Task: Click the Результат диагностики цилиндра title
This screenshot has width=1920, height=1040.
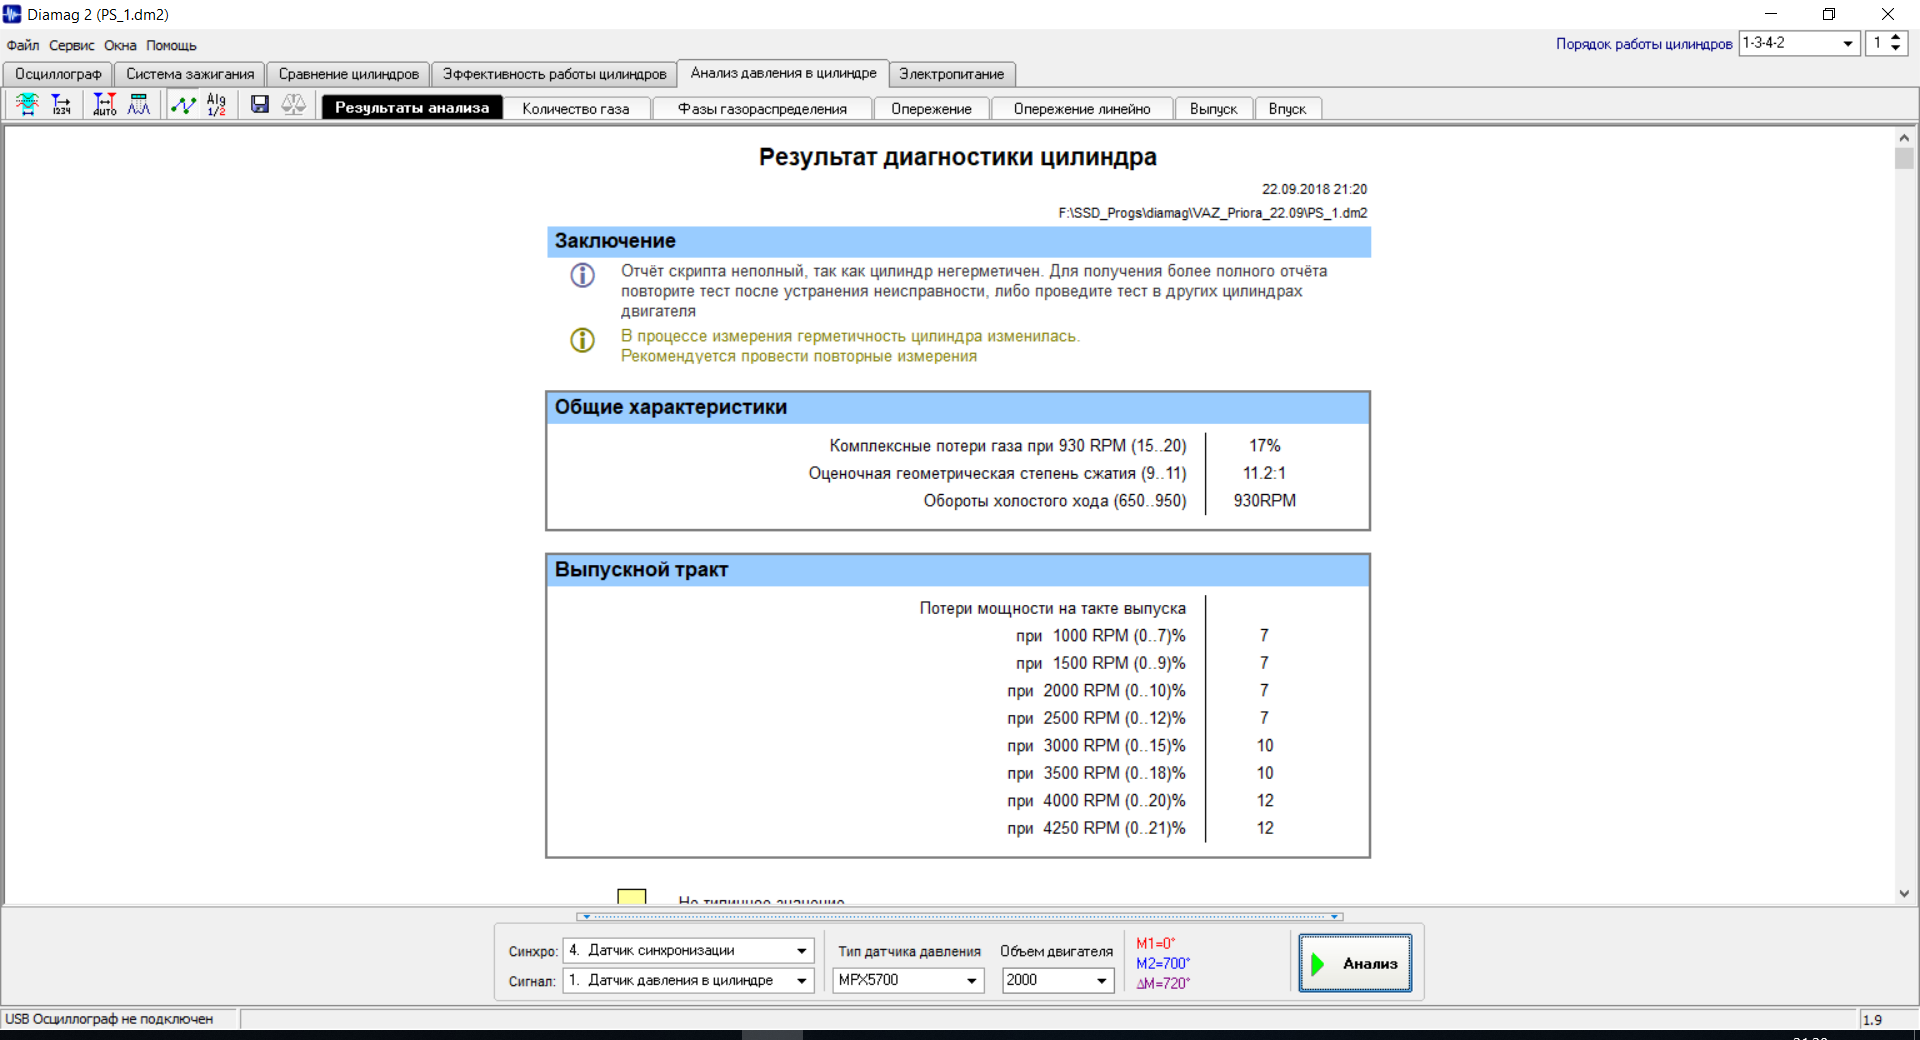Action: click(958, 157)
